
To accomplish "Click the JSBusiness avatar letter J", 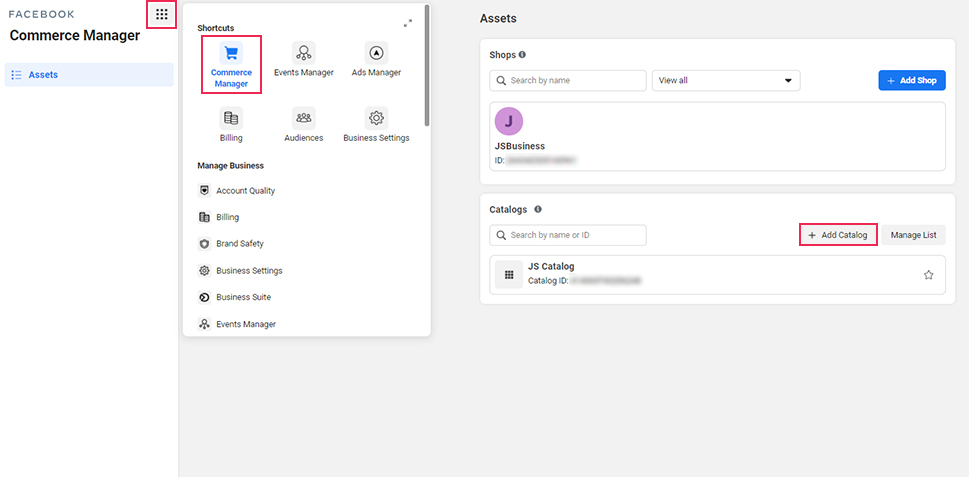I will tap(509, 121).
